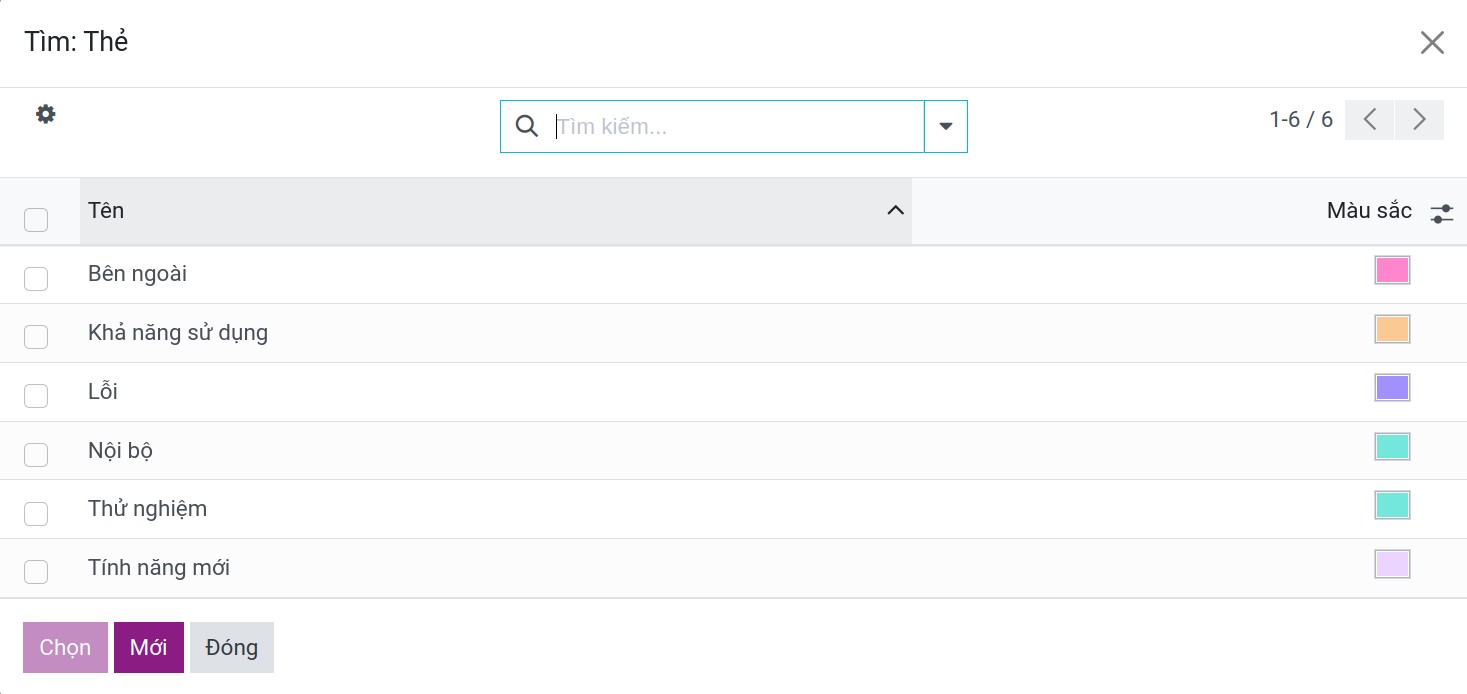Click the Màu sắc column header
The image size is (1467, 694).
[x=1368, y=211]
